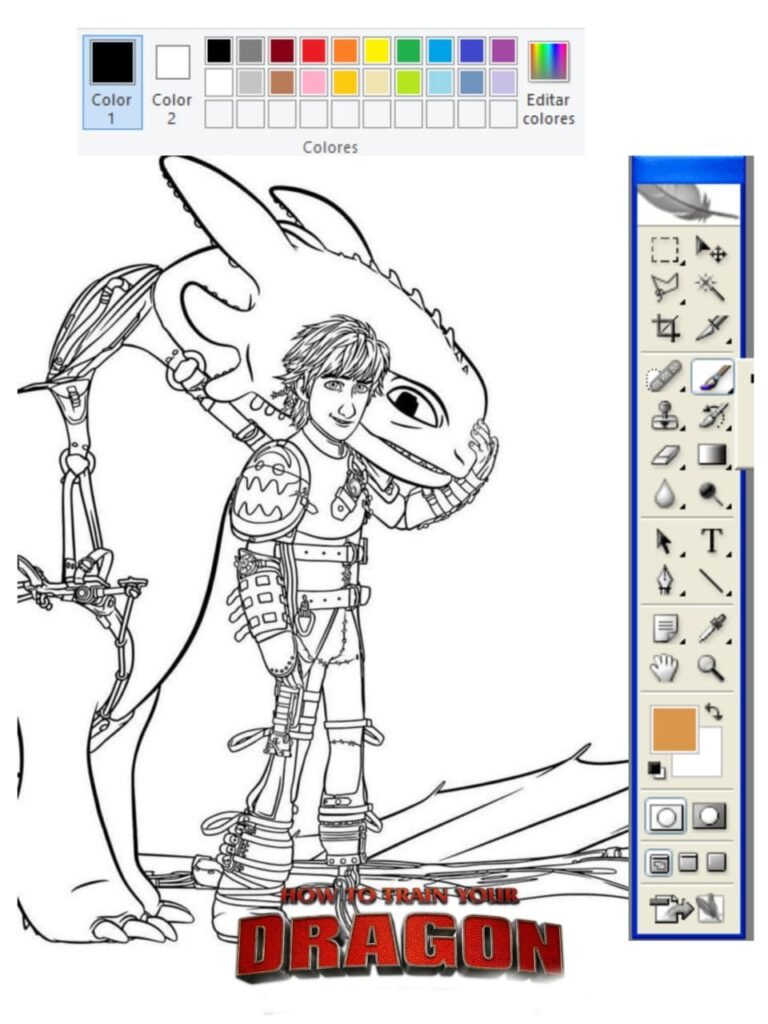Choose the Polygonal Lasso tool
Image resolution: width=768 pixels, height=1024 pixels.
pos(665,287)
